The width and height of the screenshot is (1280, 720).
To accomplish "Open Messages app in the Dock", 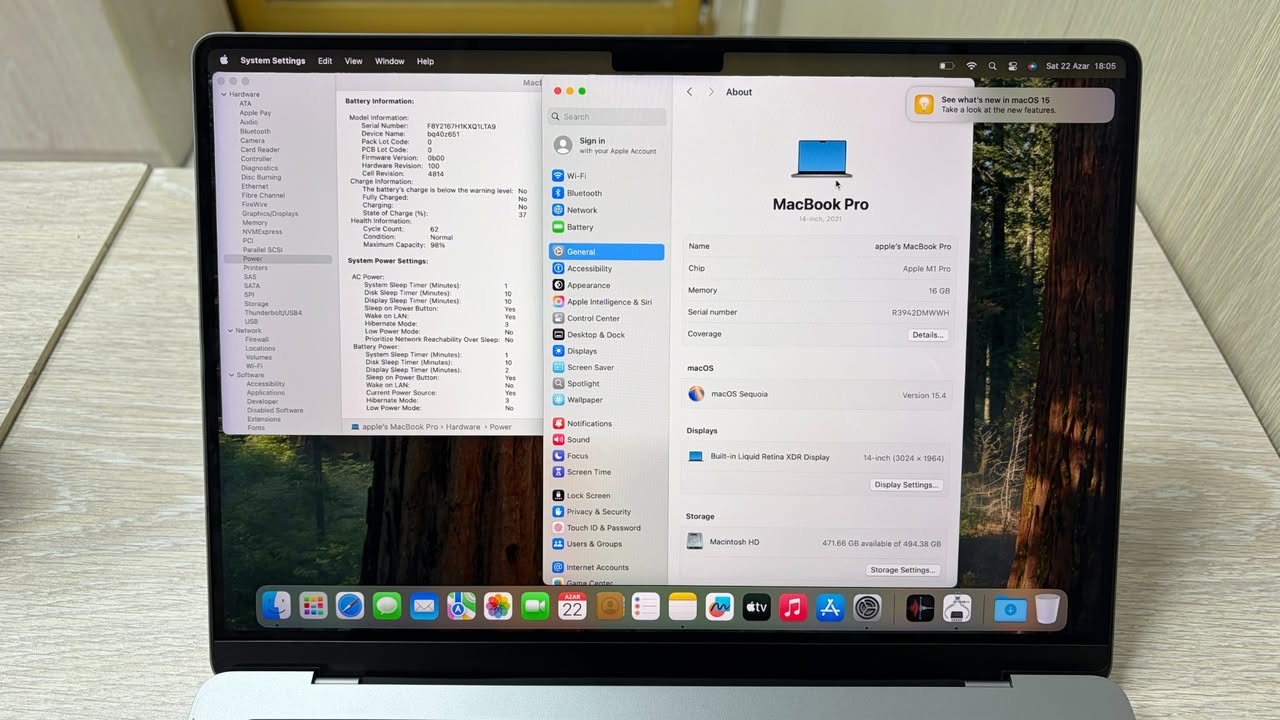I will [387, 605].
